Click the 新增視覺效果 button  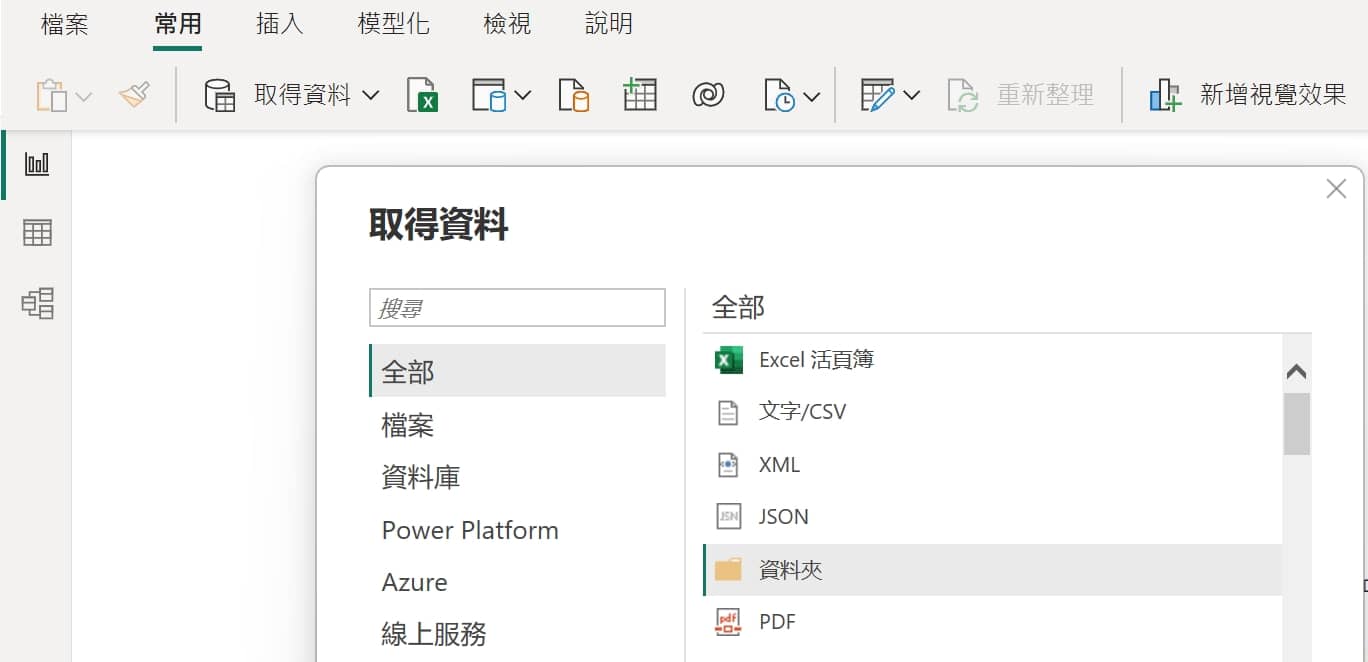(1247, 96)
